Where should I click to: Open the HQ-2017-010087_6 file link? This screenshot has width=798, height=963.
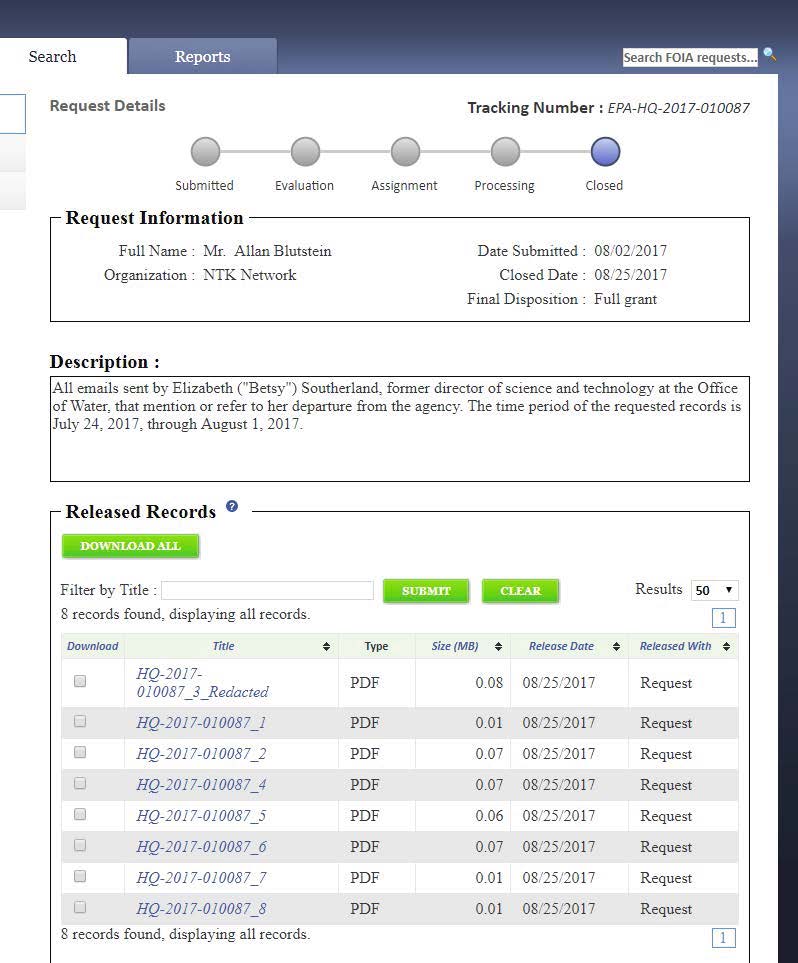201,847
